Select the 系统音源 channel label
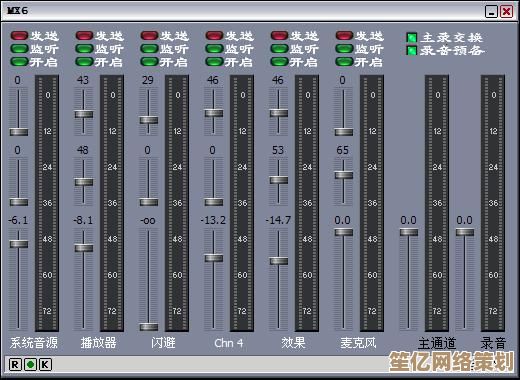 (34, 343)
